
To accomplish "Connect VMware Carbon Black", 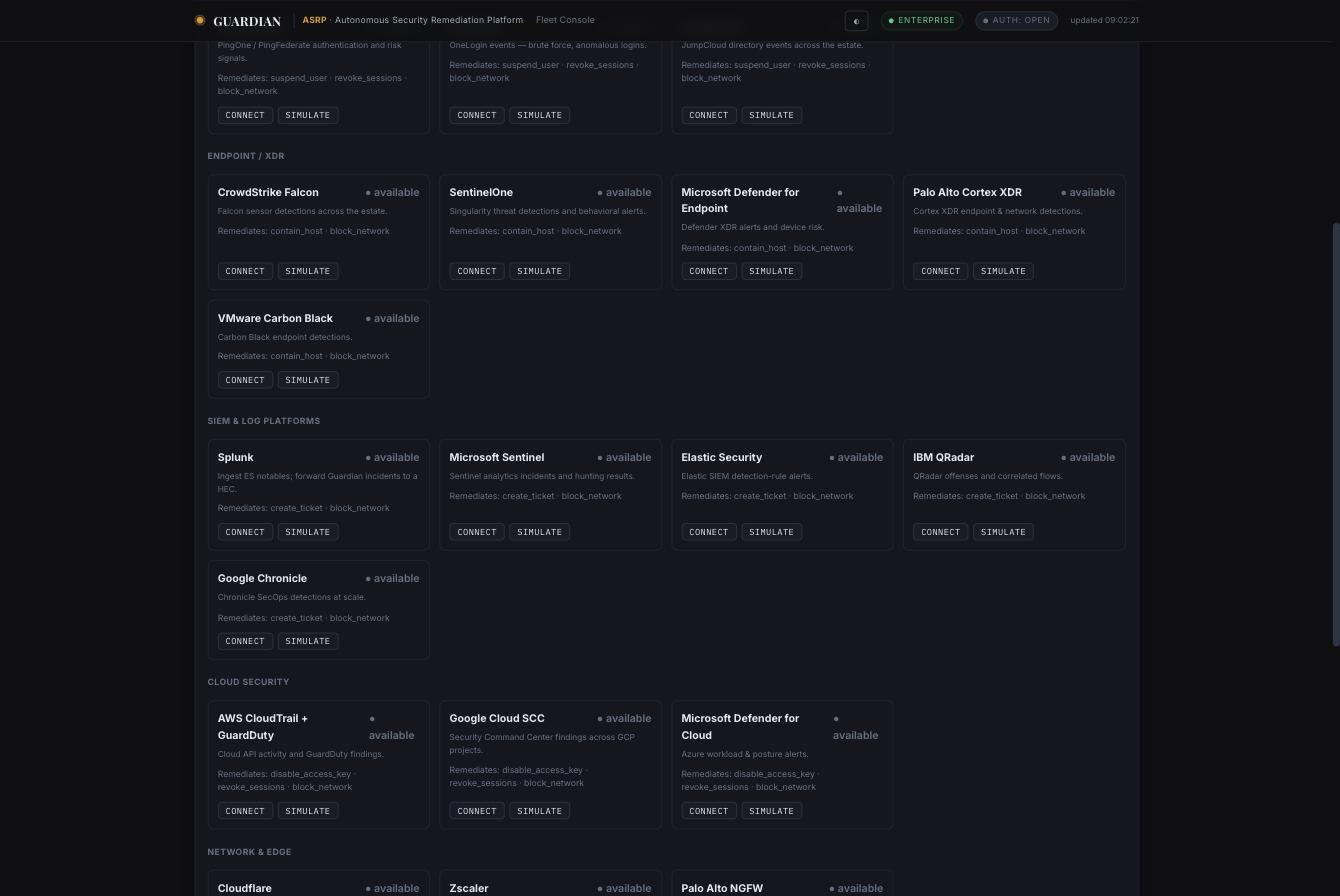I will click(245, 380).
